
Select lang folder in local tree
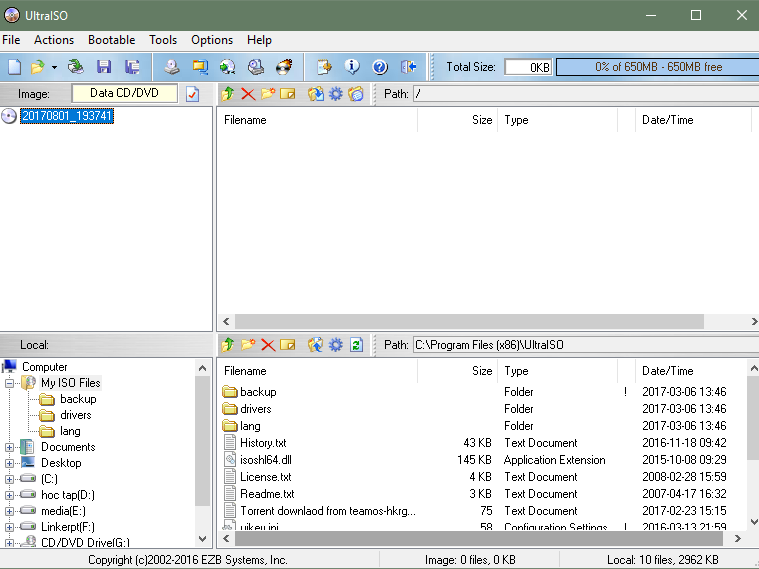click(x=70, y=431)
